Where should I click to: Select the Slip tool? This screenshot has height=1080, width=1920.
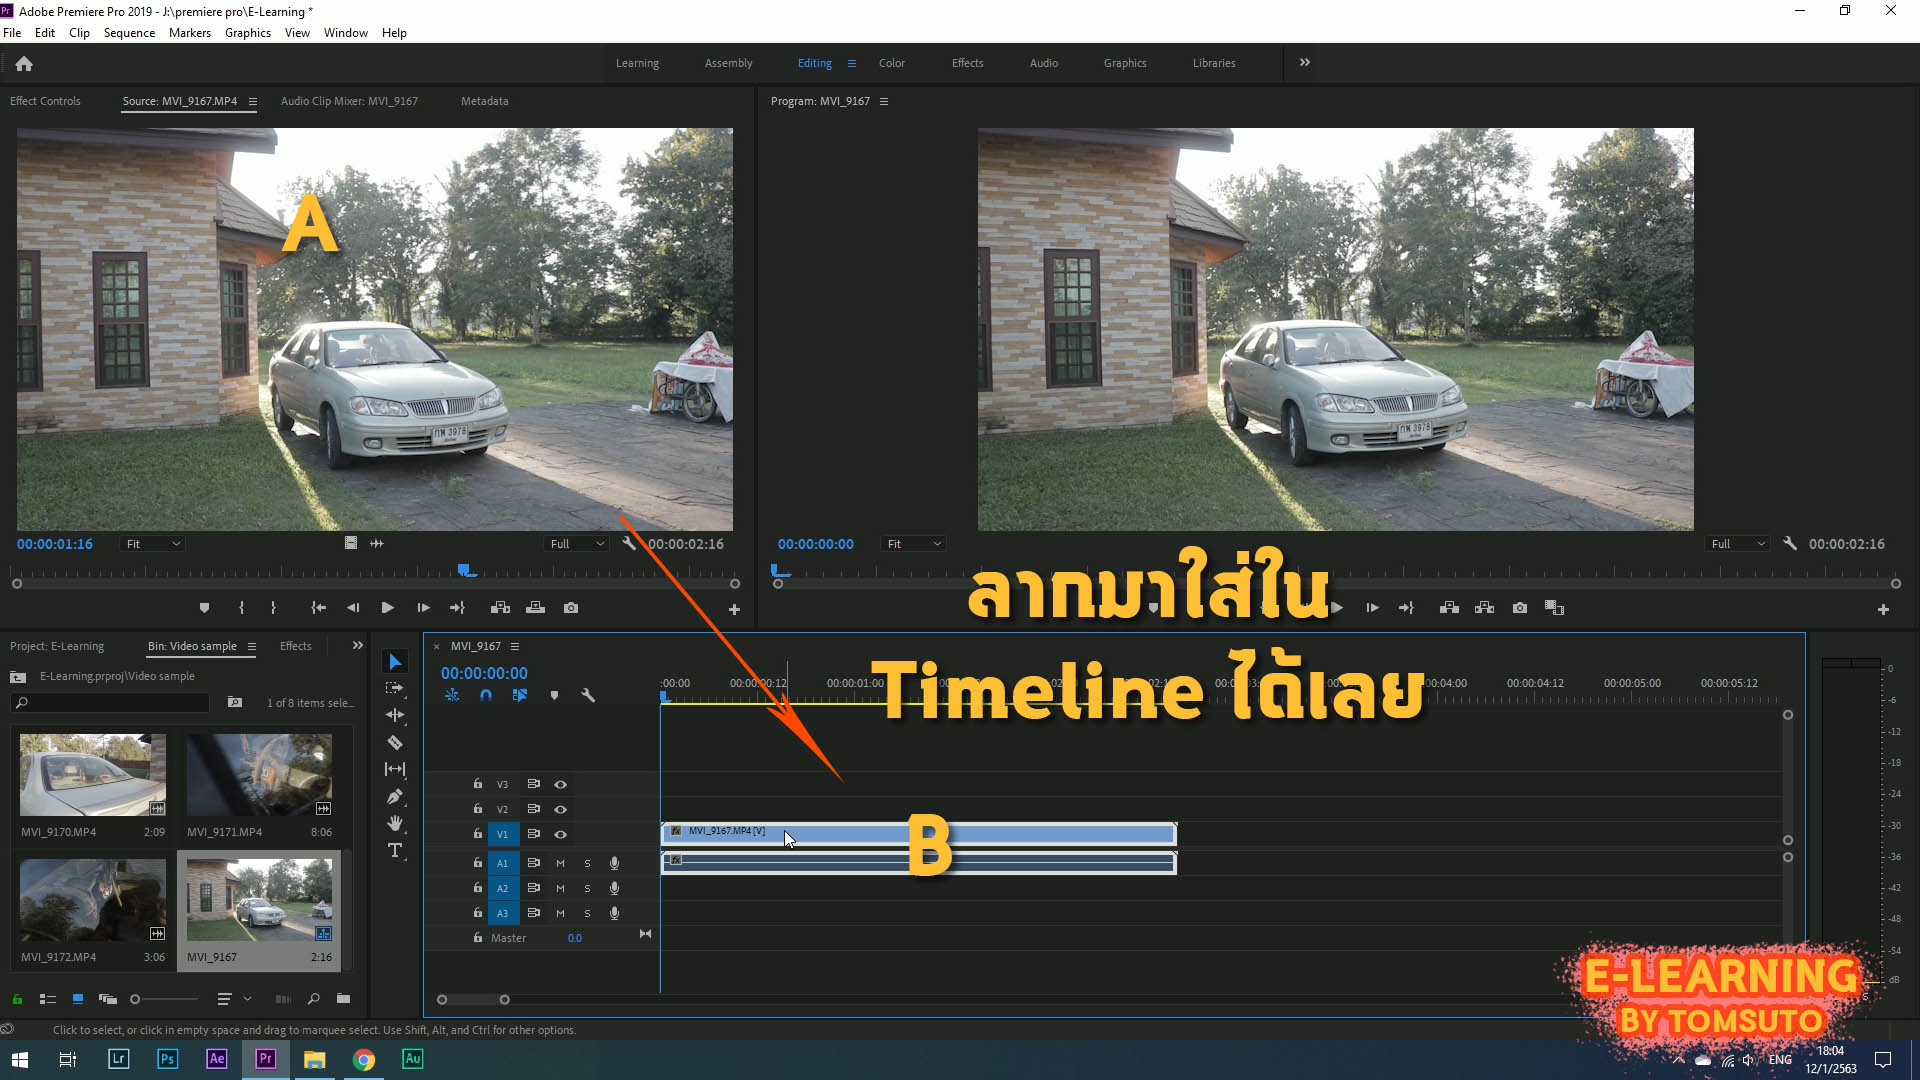click(395, 769)
